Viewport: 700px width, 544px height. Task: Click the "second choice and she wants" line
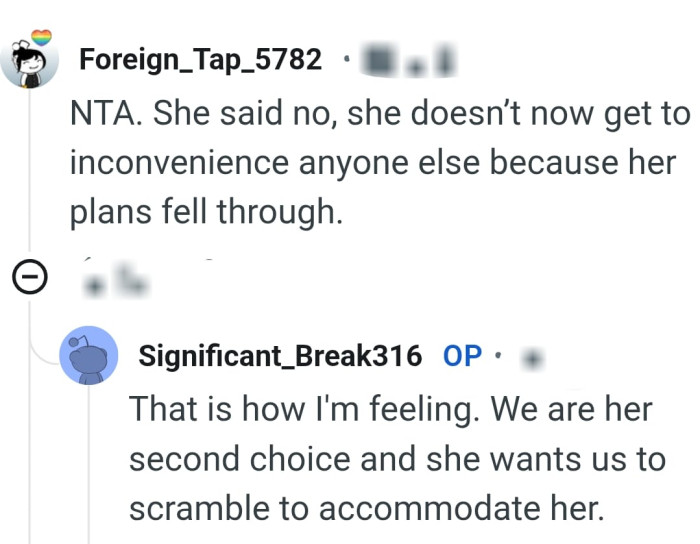click(x=397, y=459)
